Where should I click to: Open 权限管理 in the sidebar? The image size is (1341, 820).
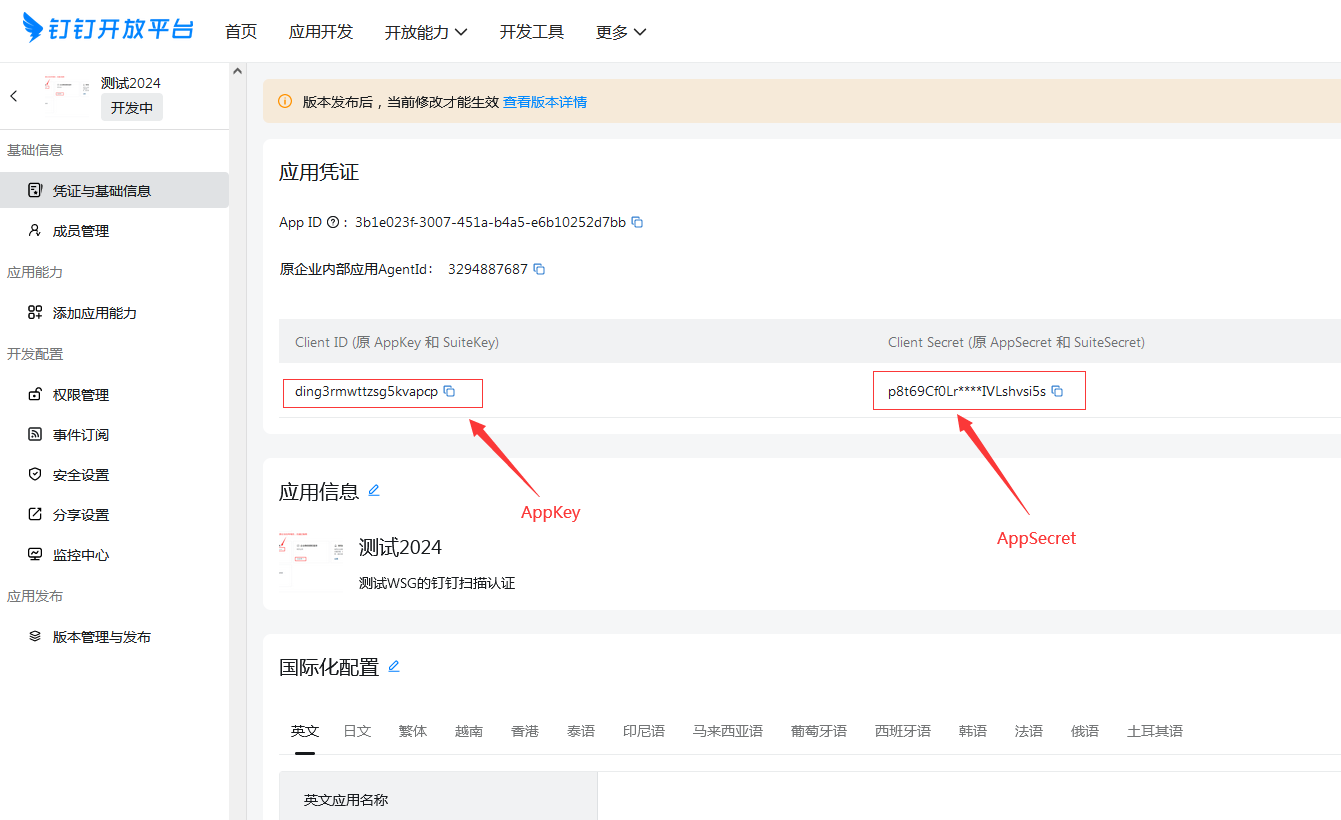[81, 395]
